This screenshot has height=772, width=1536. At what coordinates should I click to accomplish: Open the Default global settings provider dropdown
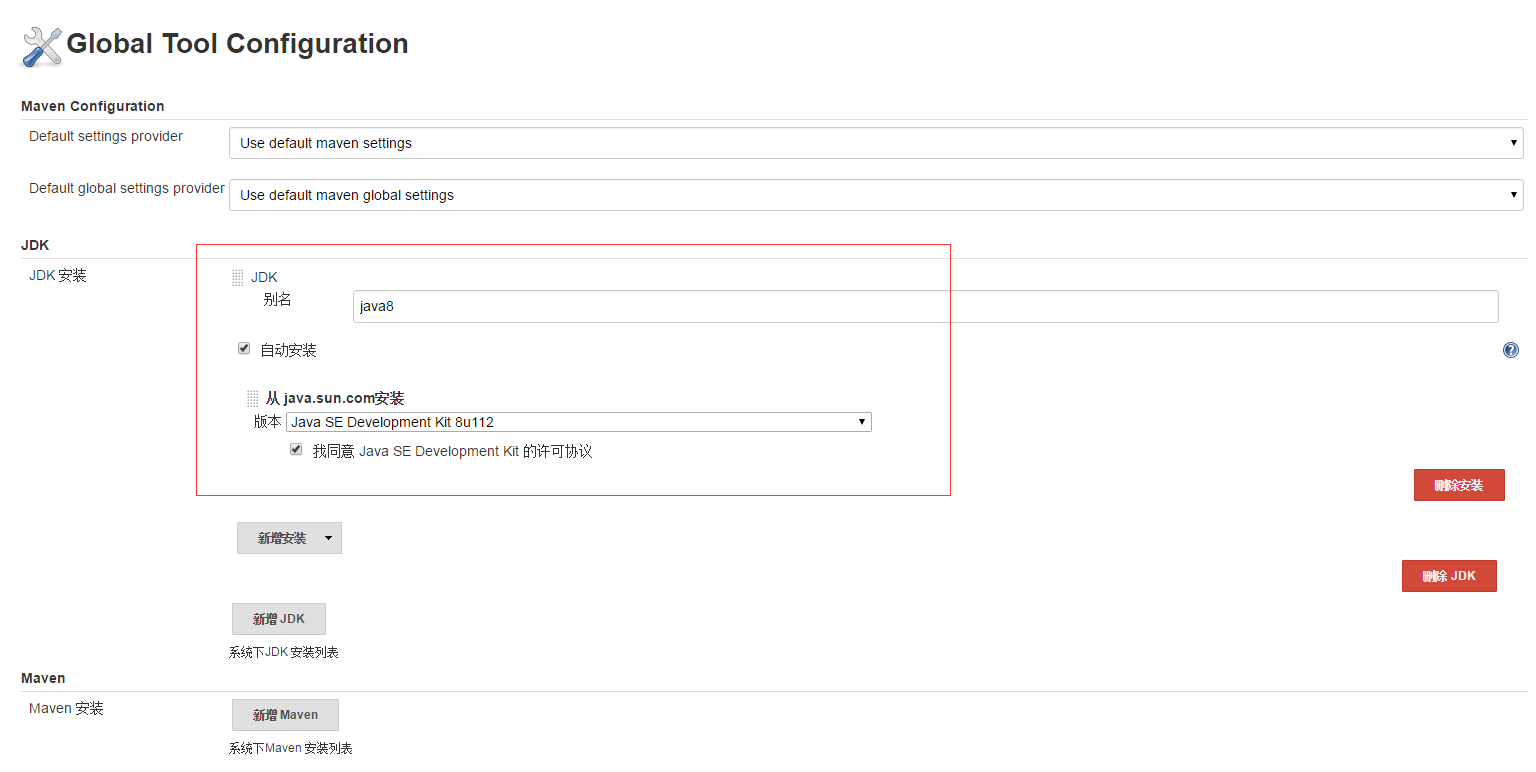[x=1513, y=195]
